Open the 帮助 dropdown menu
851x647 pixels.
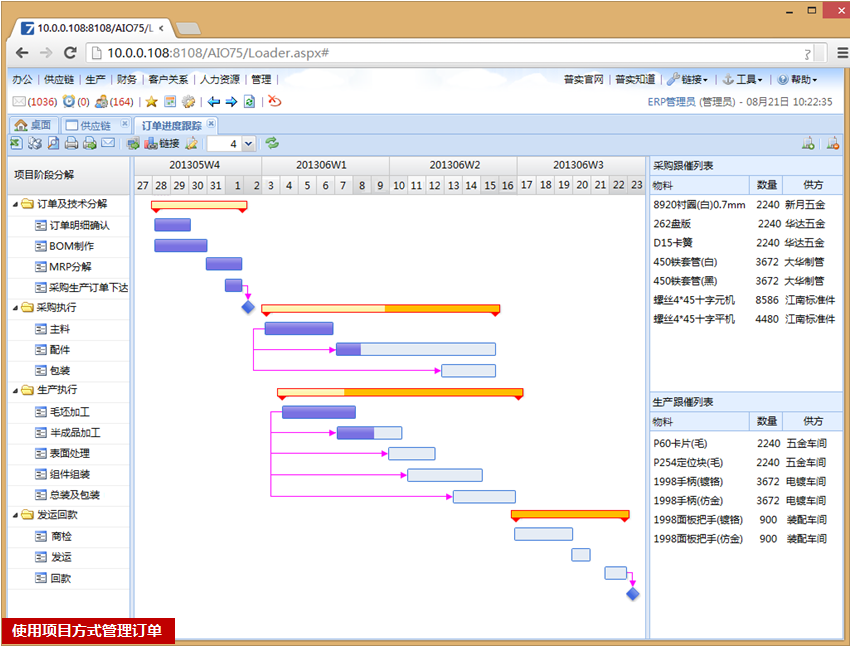pos(797,80)
